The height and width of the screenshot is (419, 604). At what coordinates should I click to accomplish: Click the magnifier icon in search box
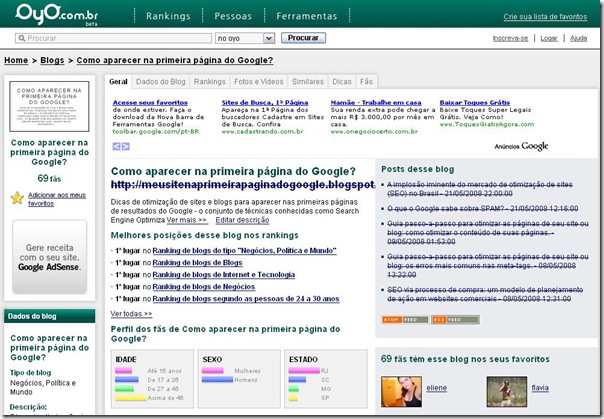pyautogui.click(x=22, y=38)
